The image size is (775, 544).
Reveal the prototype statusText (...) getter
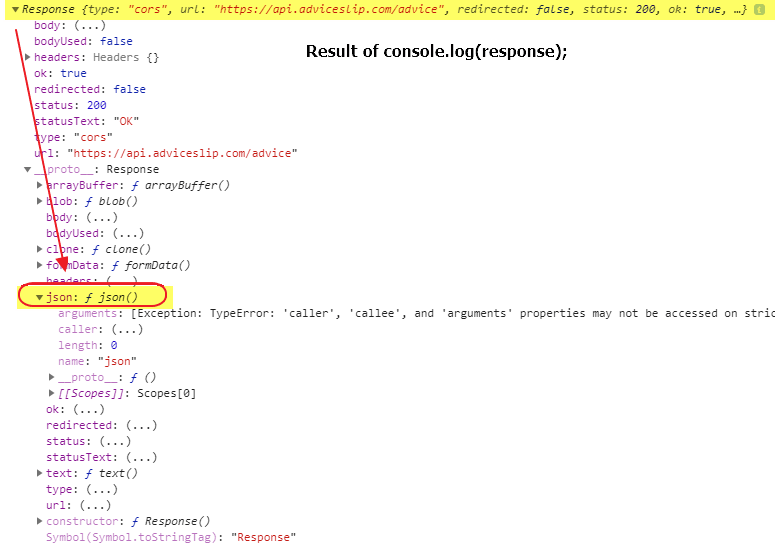pyautogui.click(x=141, y=458)
